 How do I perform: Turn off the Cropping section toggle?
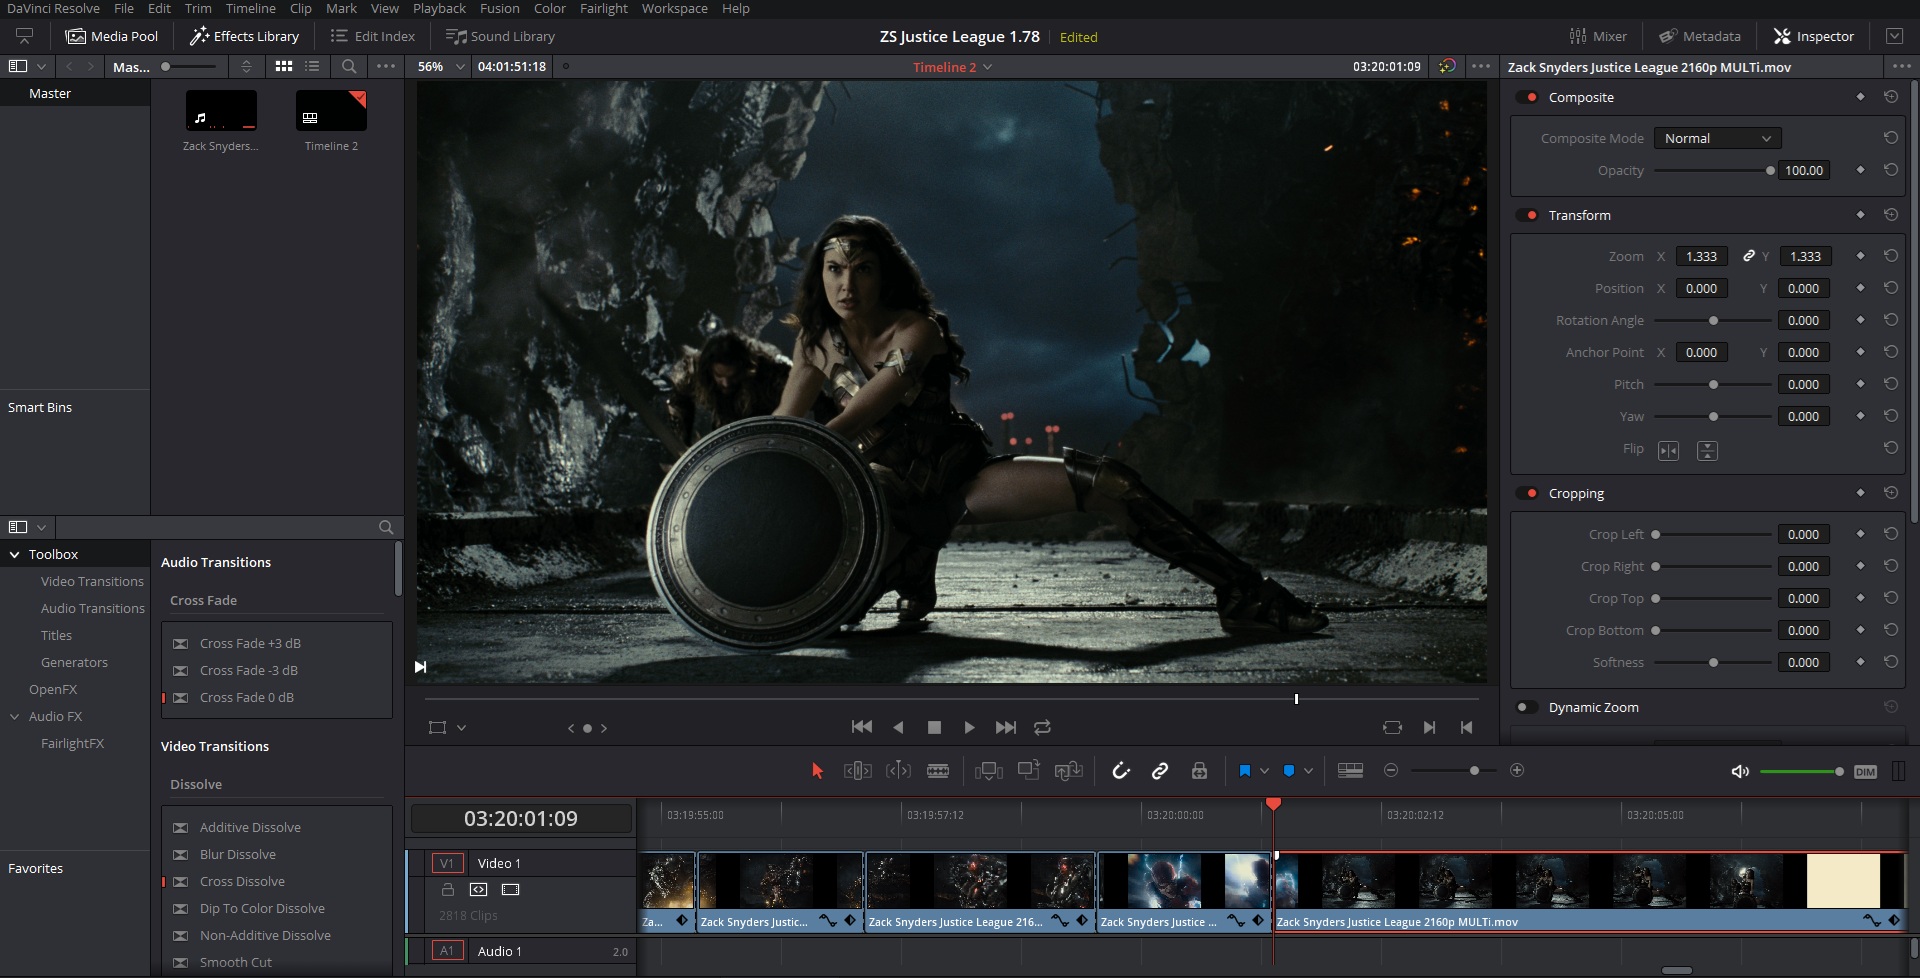pyautogui.click(x=1528, y=493)
